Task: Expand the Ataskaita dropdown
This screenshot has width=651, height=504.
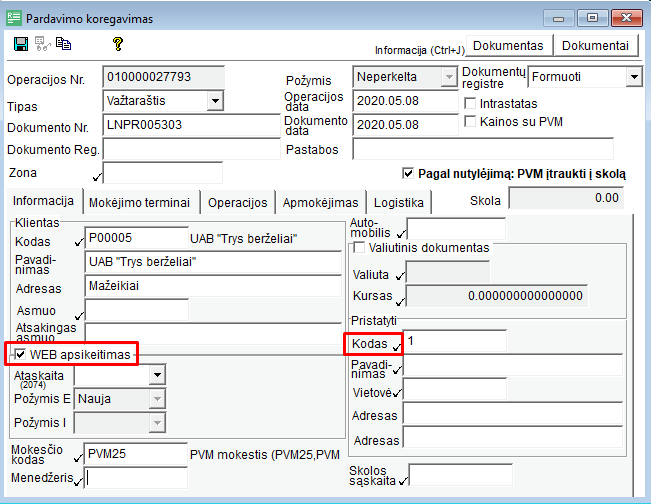Action: pyautogui.click(x=157, y=375)
